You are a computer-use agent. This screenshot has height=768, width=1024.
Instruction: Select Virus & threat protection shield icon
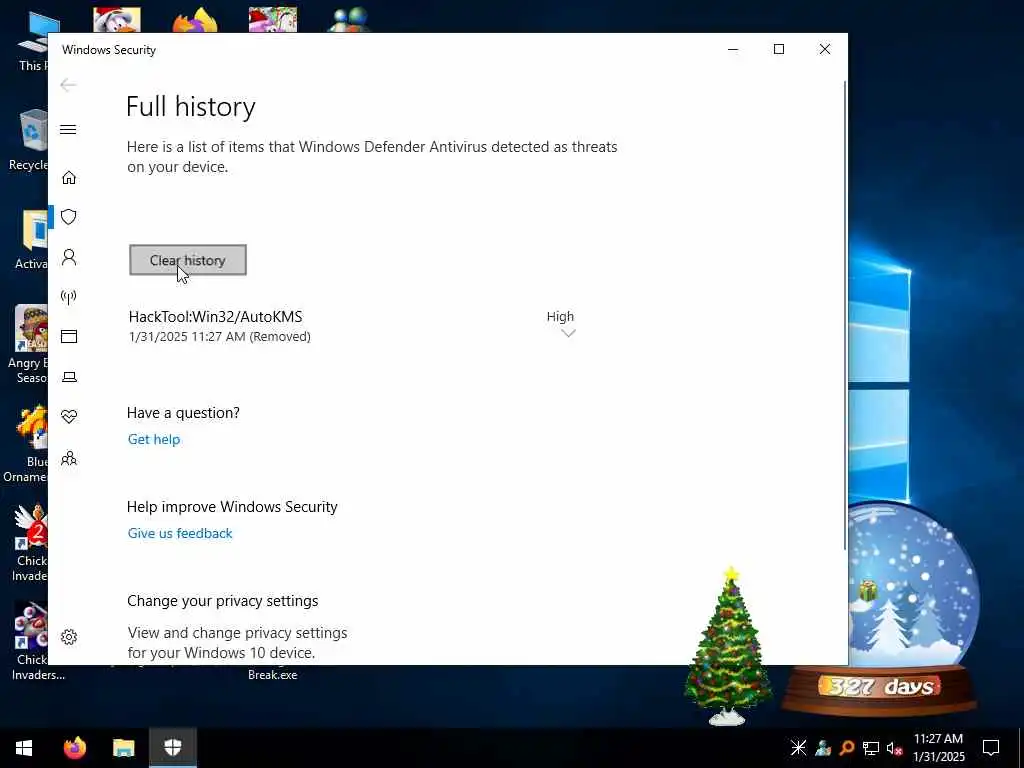click(69, 217)
